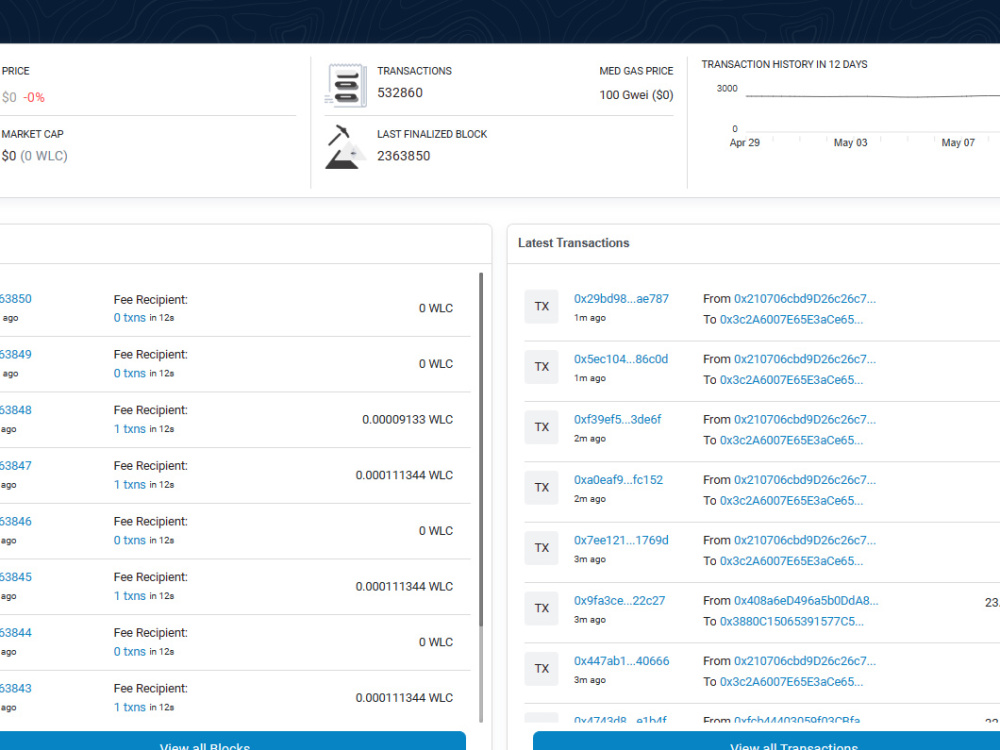The image size is (1000, 750).
Task: Click TX badge for 0x9fa3ce...22c27
Action: coord(541,608)
